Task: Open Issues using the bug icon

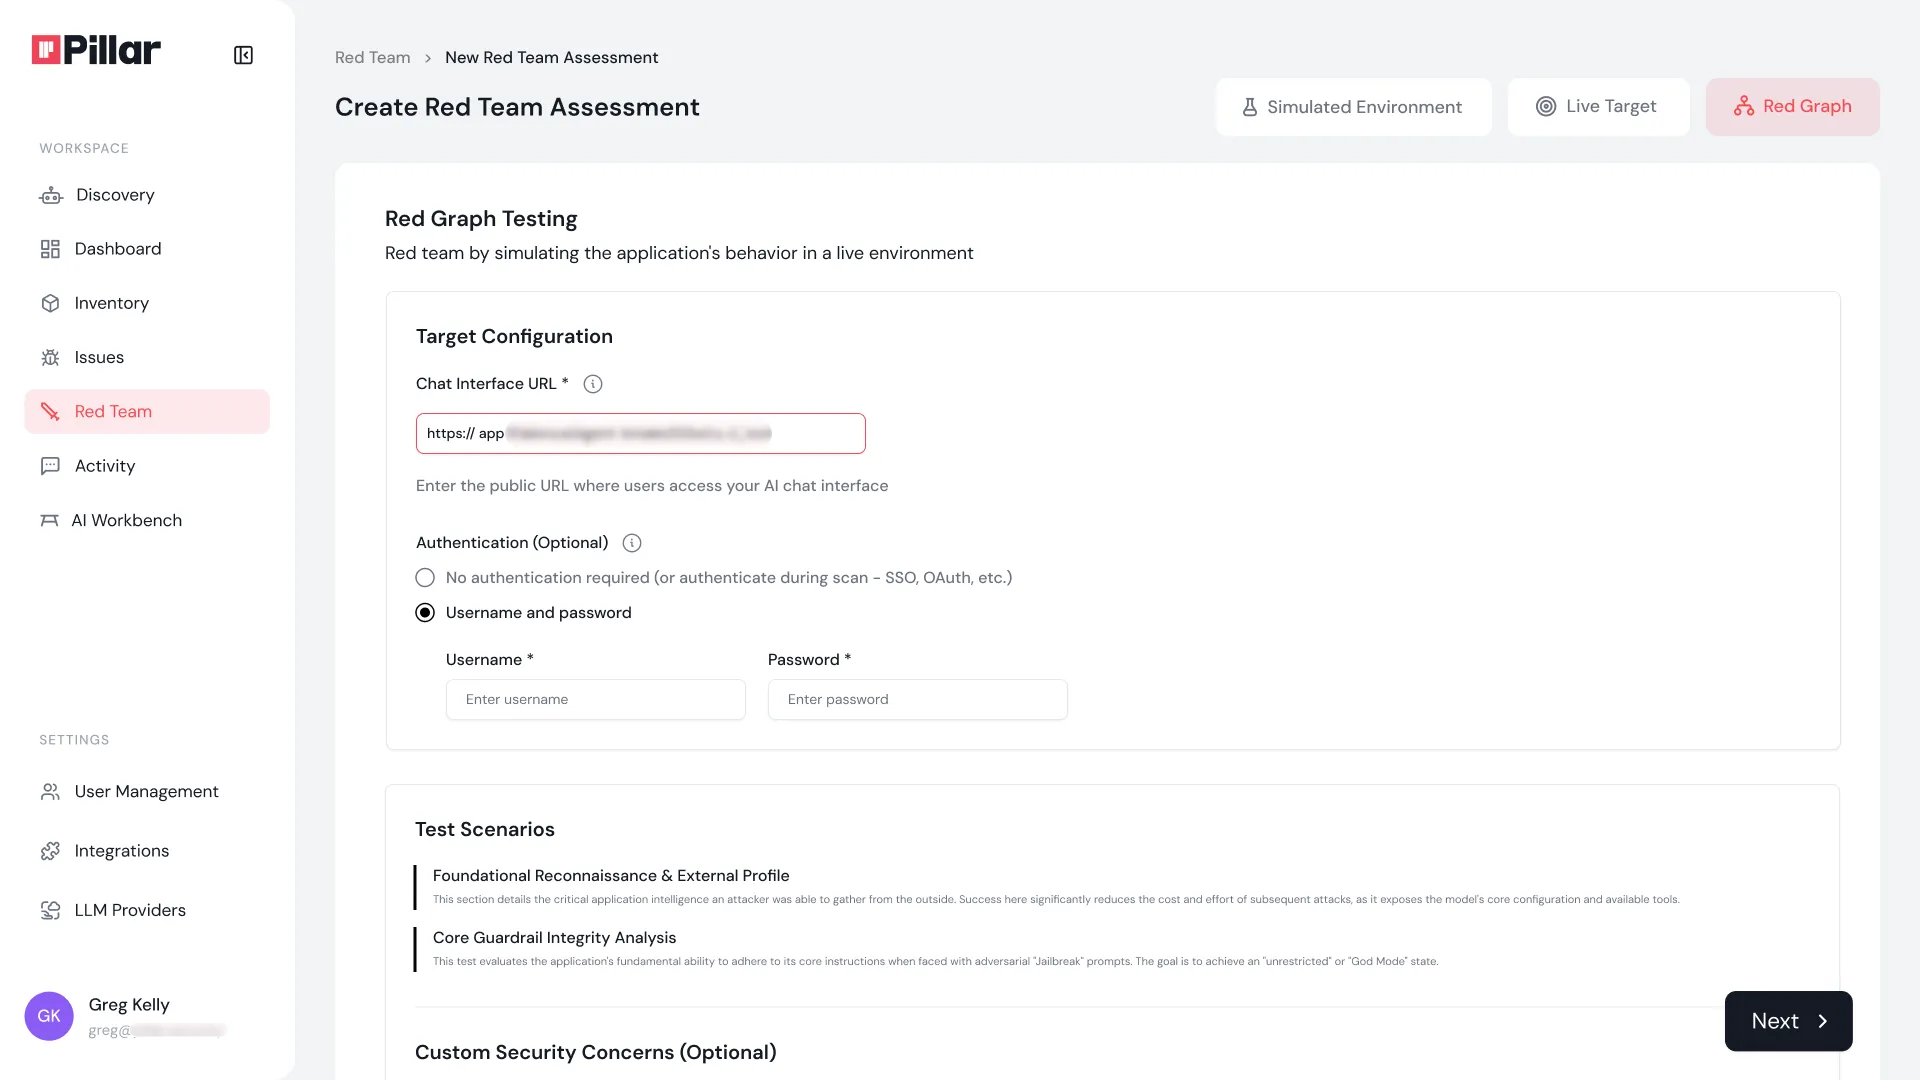Action: 50,357
